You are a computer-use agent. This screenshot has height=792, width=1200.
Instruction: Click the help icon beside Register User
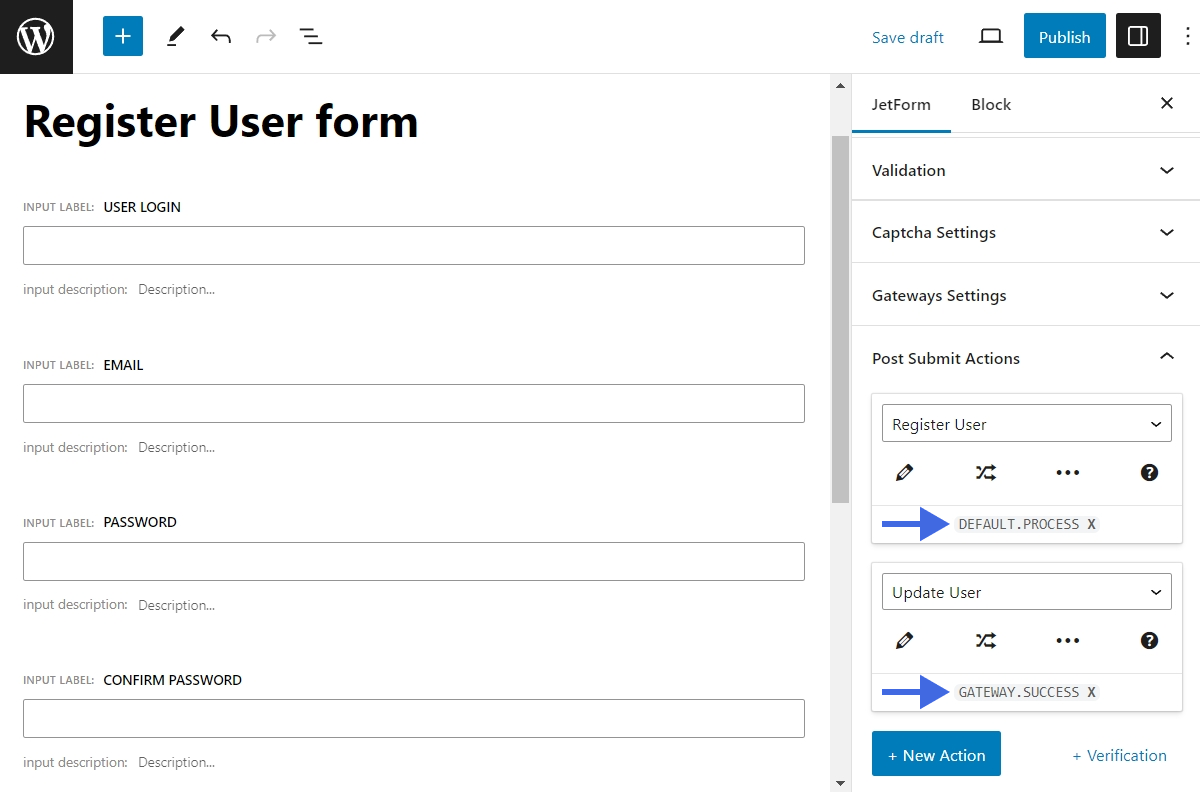[x=1149, y=472]
